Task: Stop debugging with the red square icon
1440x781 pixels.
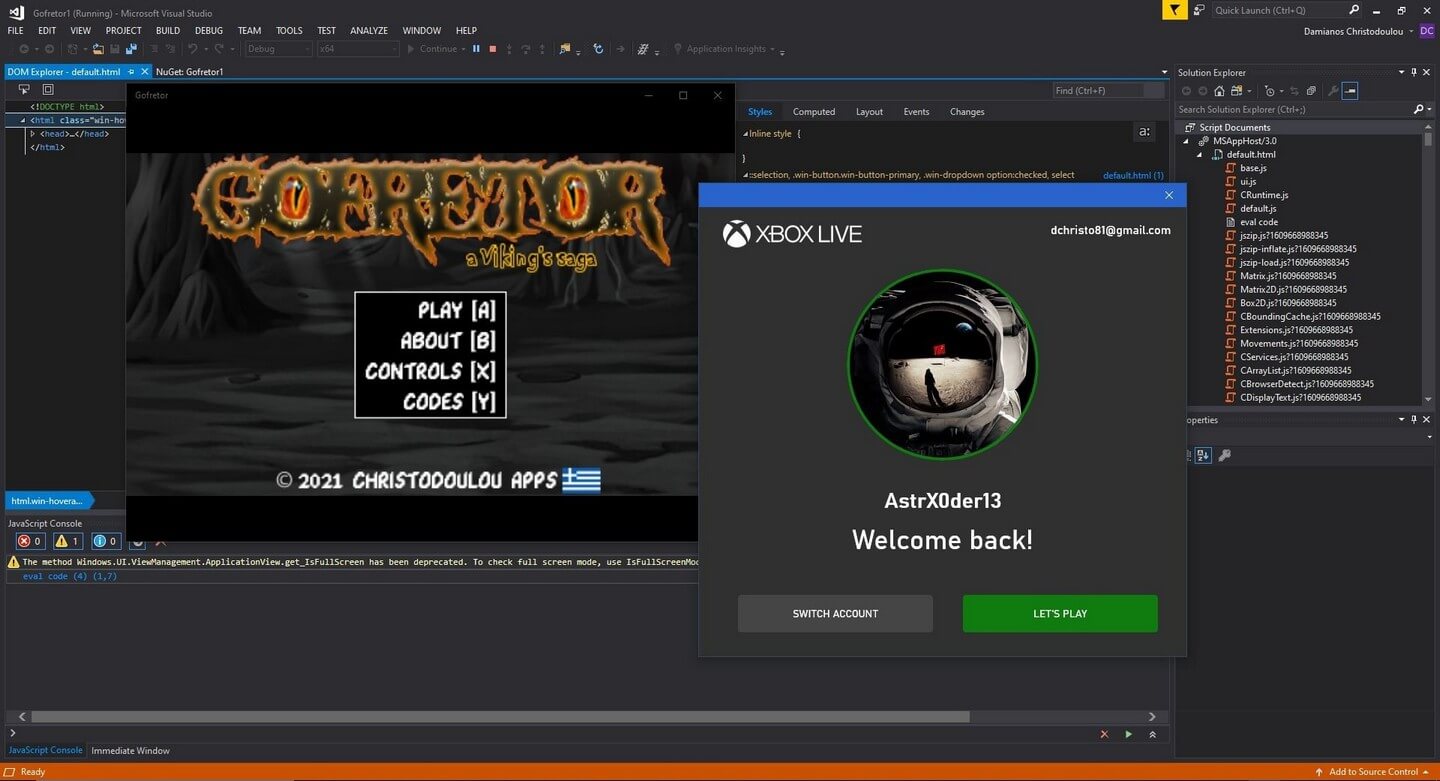Action: point(492,49)
